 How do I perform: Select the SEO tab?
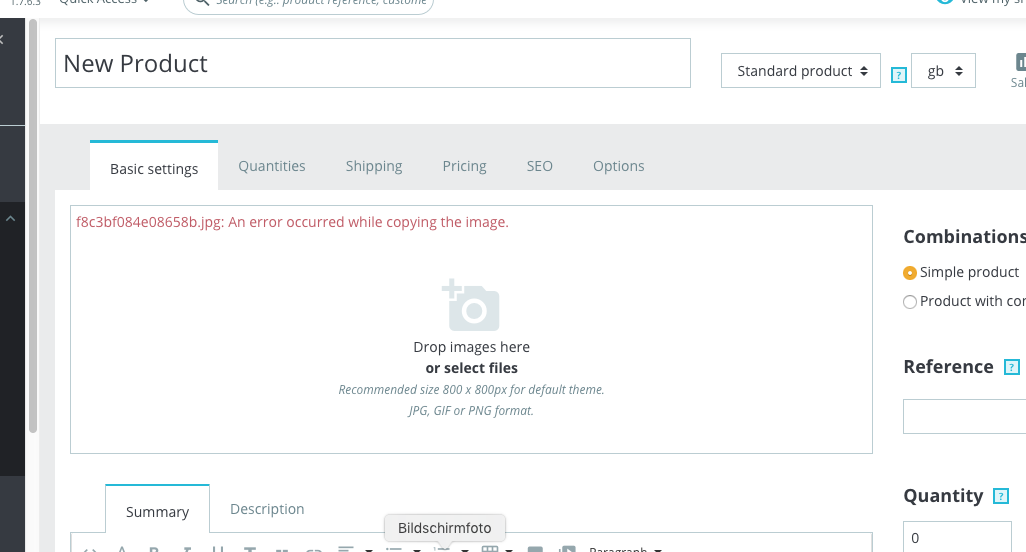point(539,166)
